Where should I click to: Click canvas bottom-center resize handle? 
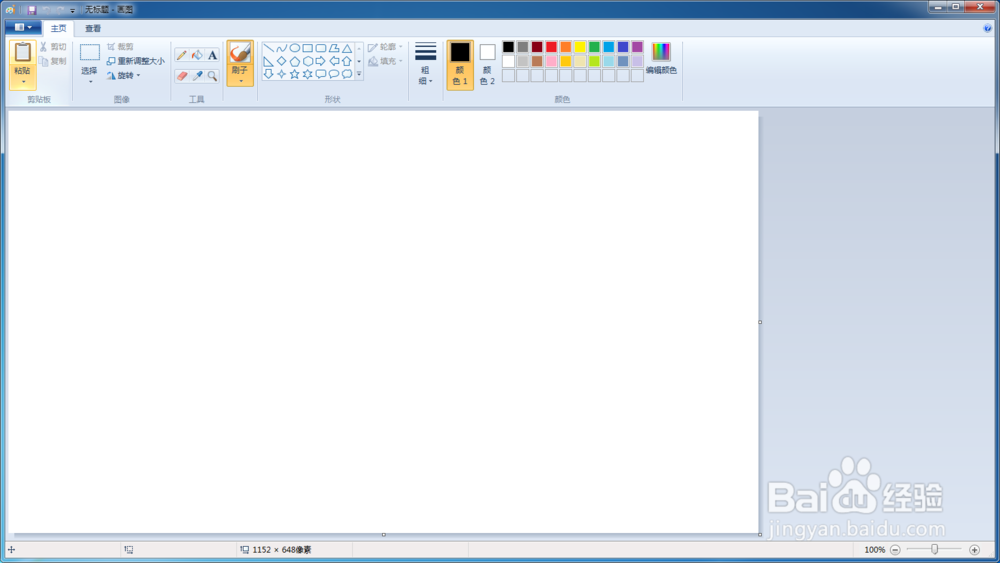coord(383,535)
